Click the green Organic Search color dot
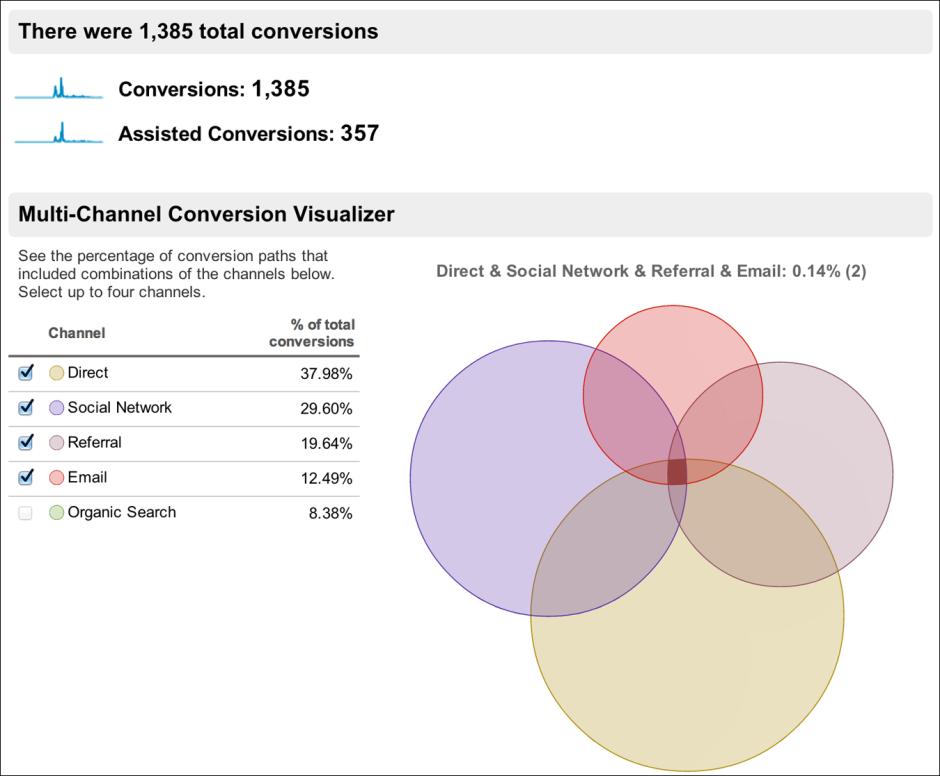The width and height of the screenshot is (940, 776). tap(57, 513)
